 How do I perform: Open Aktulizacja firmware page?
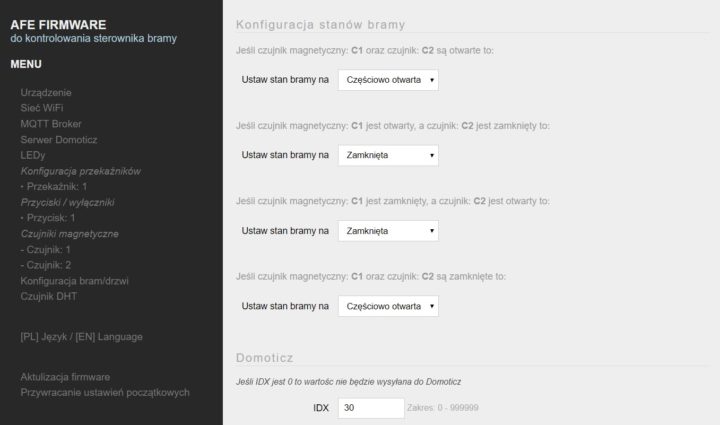[x=65, y=377]
